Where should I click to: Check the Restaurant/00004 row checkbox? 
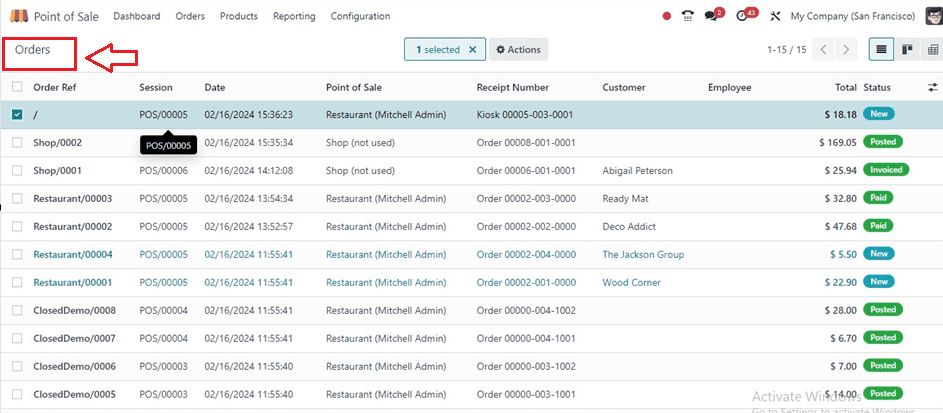pos(17,254)
